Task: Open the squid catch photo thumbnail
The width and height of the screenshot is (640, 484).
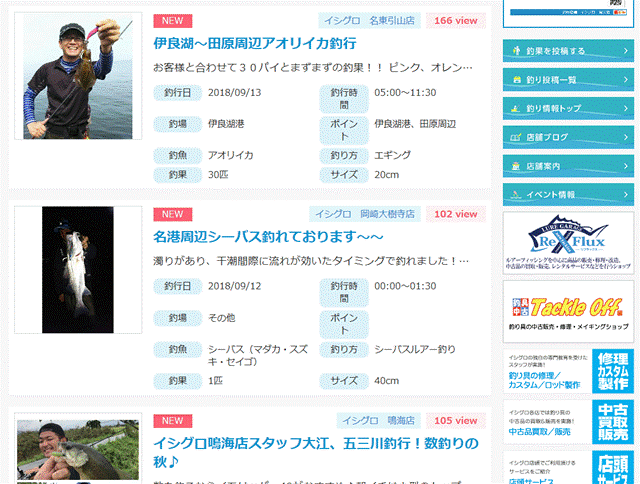Action: click(x=78, y=76)
